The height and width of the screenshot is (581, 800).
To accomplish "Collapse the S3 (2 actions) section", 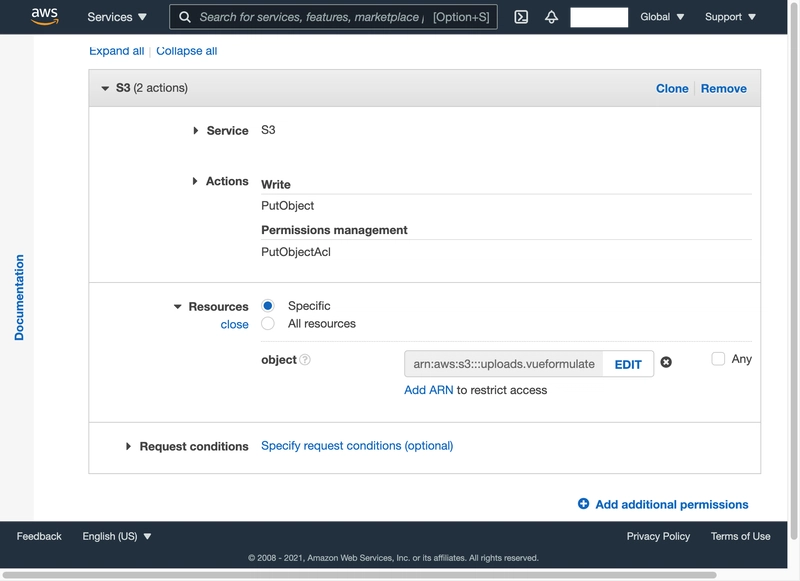I will pos(105,88).
